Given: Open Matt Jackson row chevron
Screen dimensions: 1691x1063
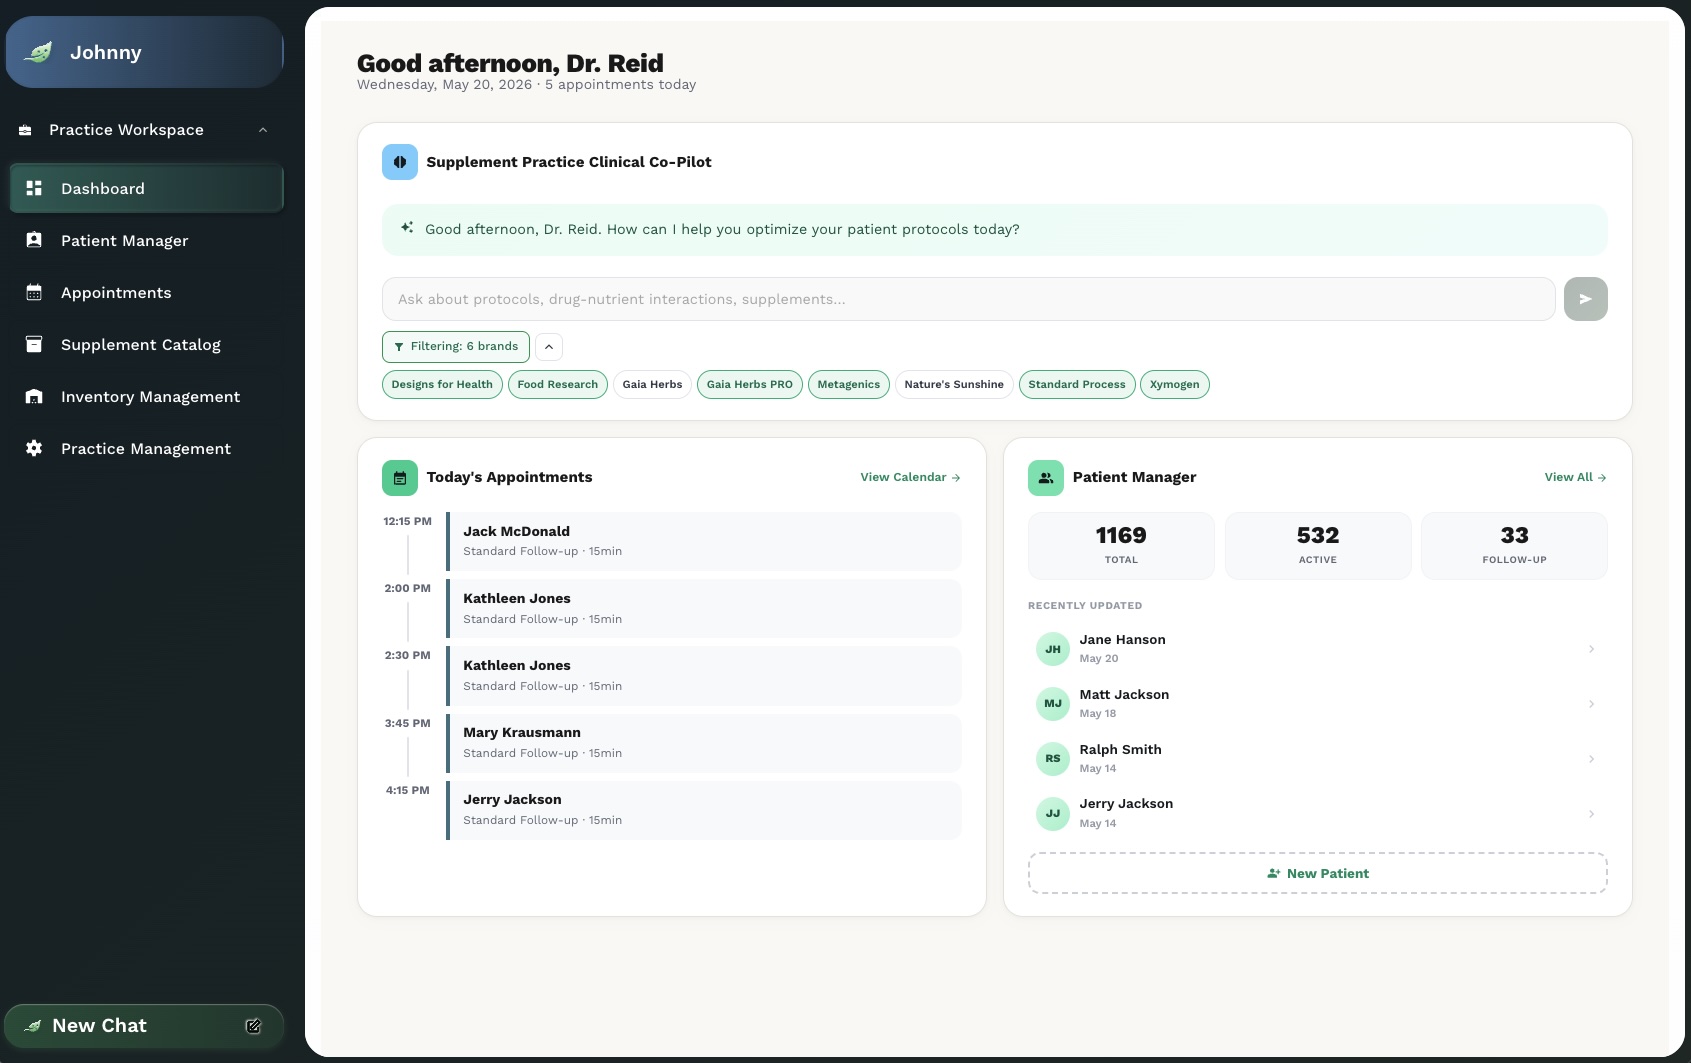Looking at the screenshot, I should [x=1591, y=704].
